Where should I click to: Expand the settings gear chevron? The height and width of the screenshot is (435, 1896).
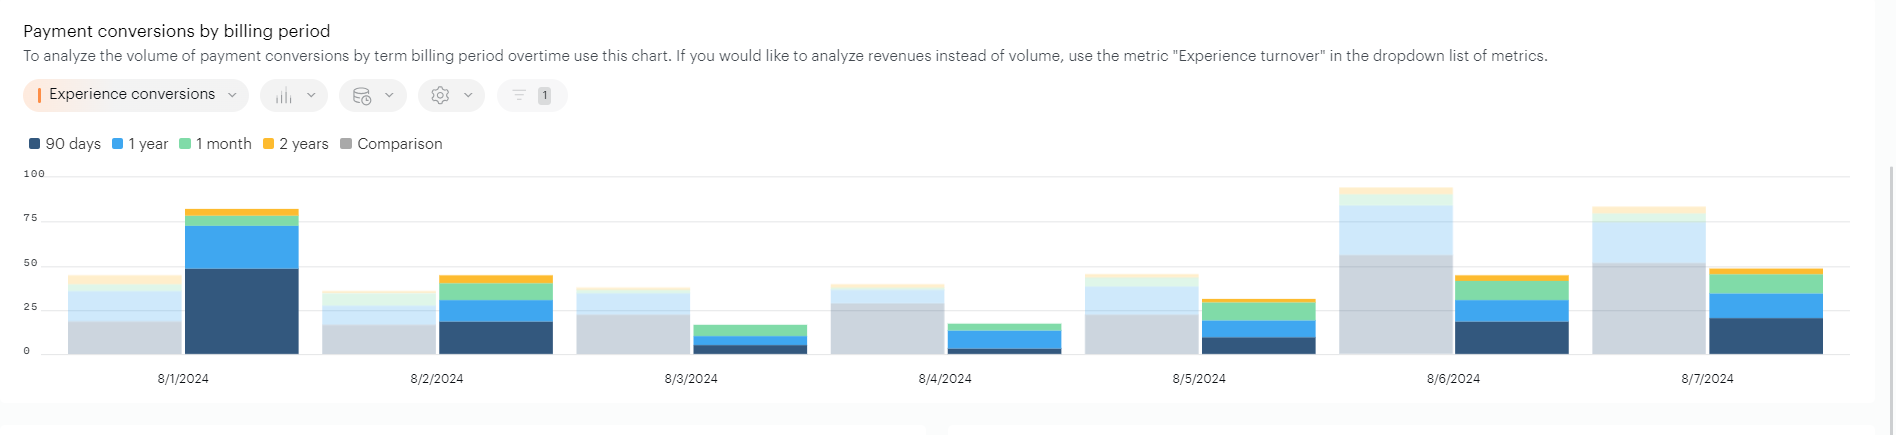tap(468, 96)
